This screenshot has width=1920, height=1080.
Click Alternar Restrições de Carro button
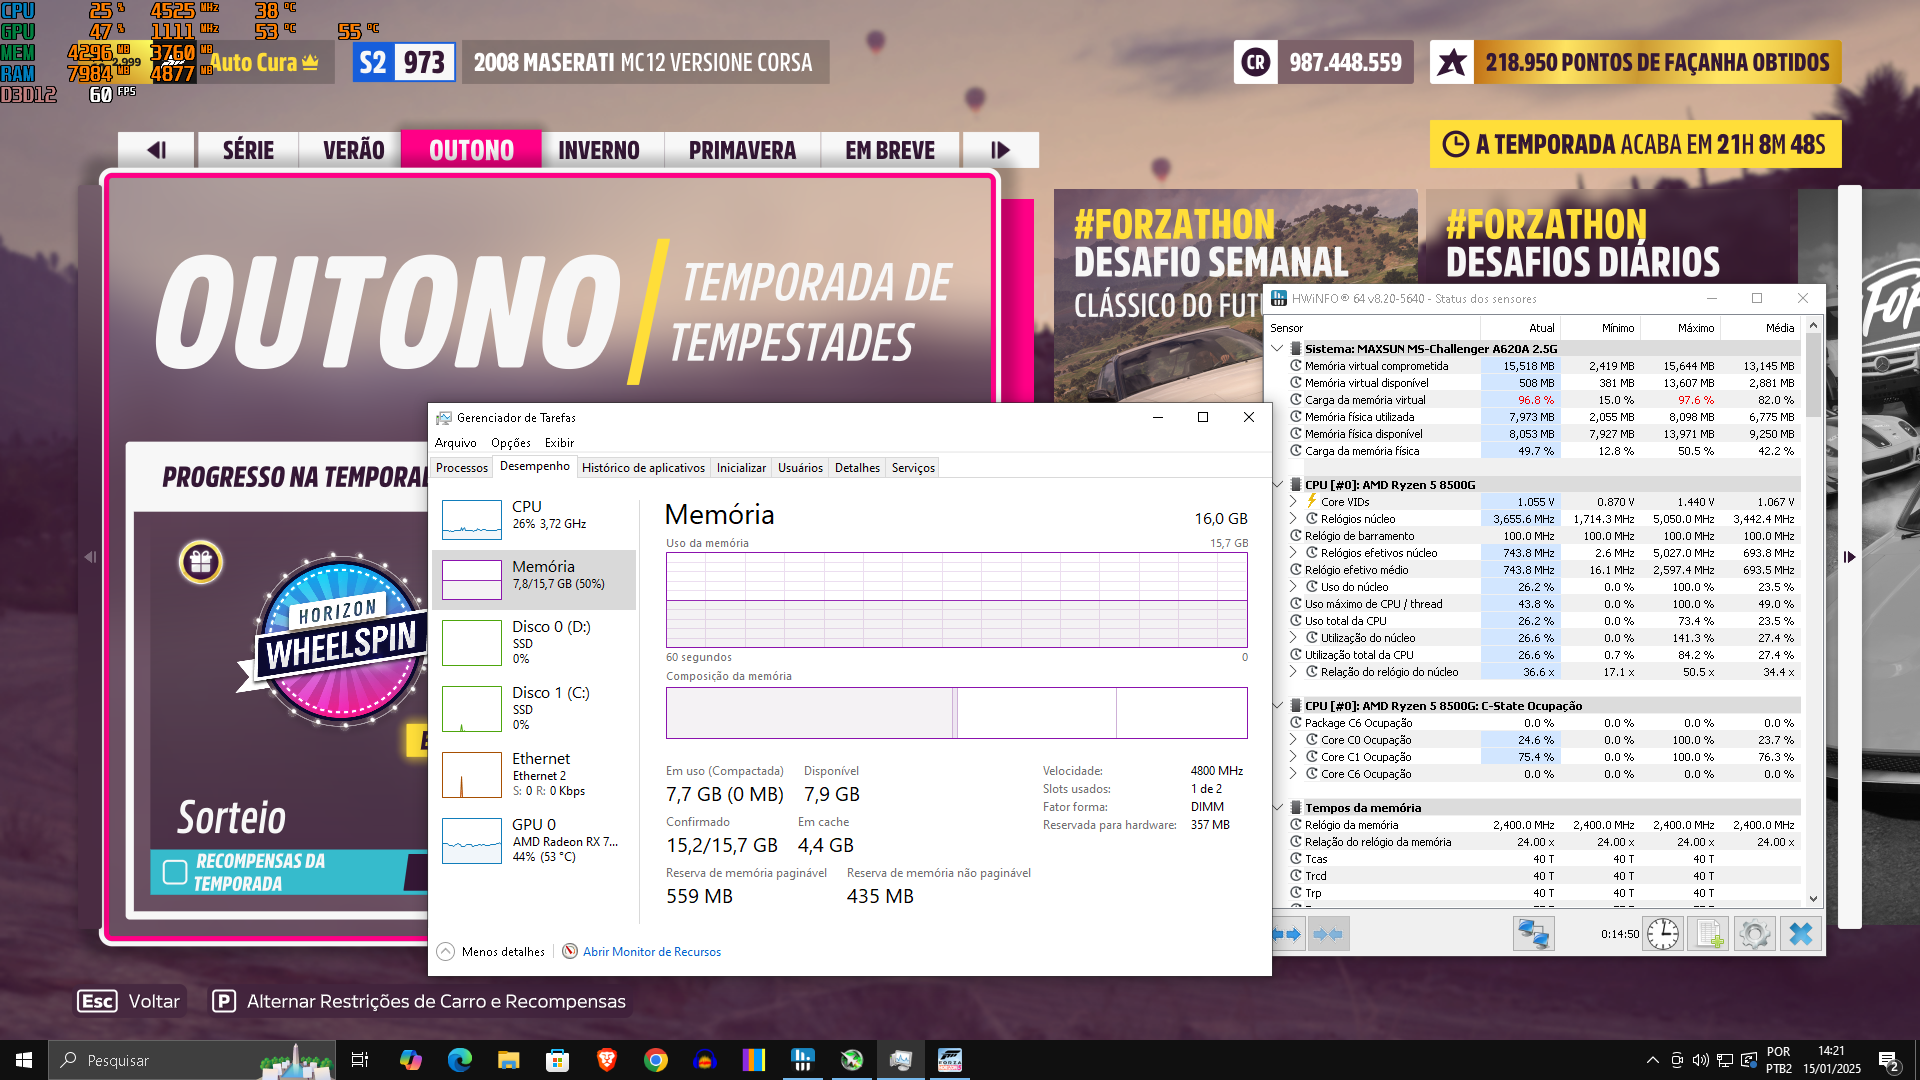point(419,1001)
